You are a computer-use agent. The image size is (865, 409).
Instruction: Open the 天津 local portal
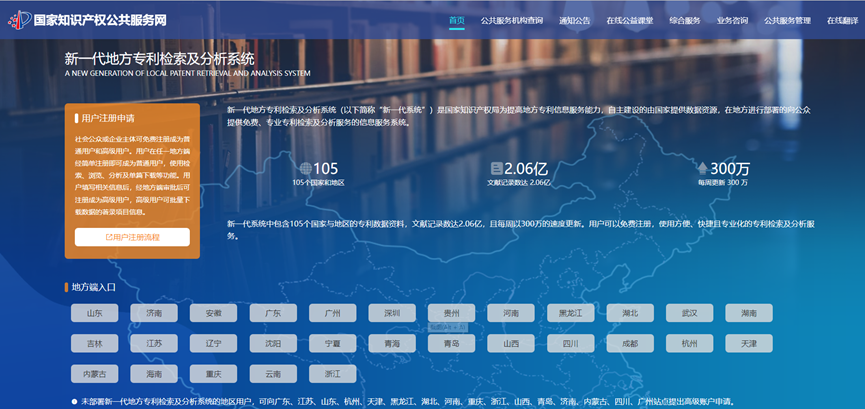point(749,343)
